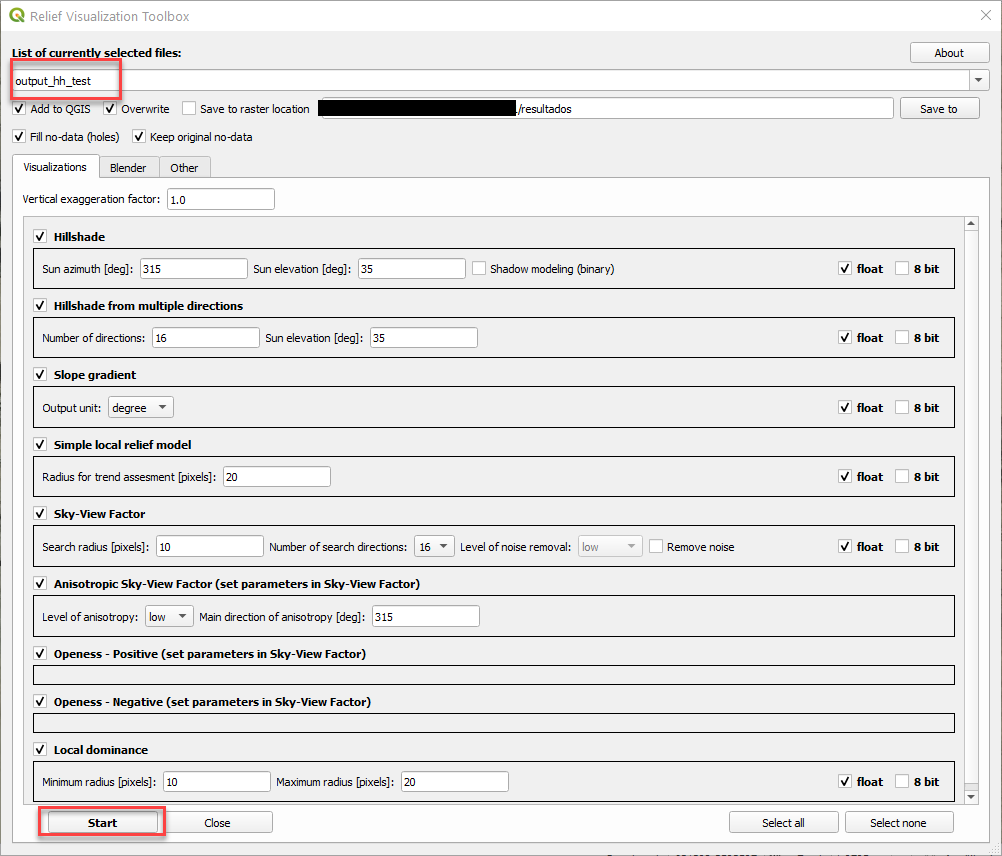Uncheck float for Local dominance

tap(844, 781)
